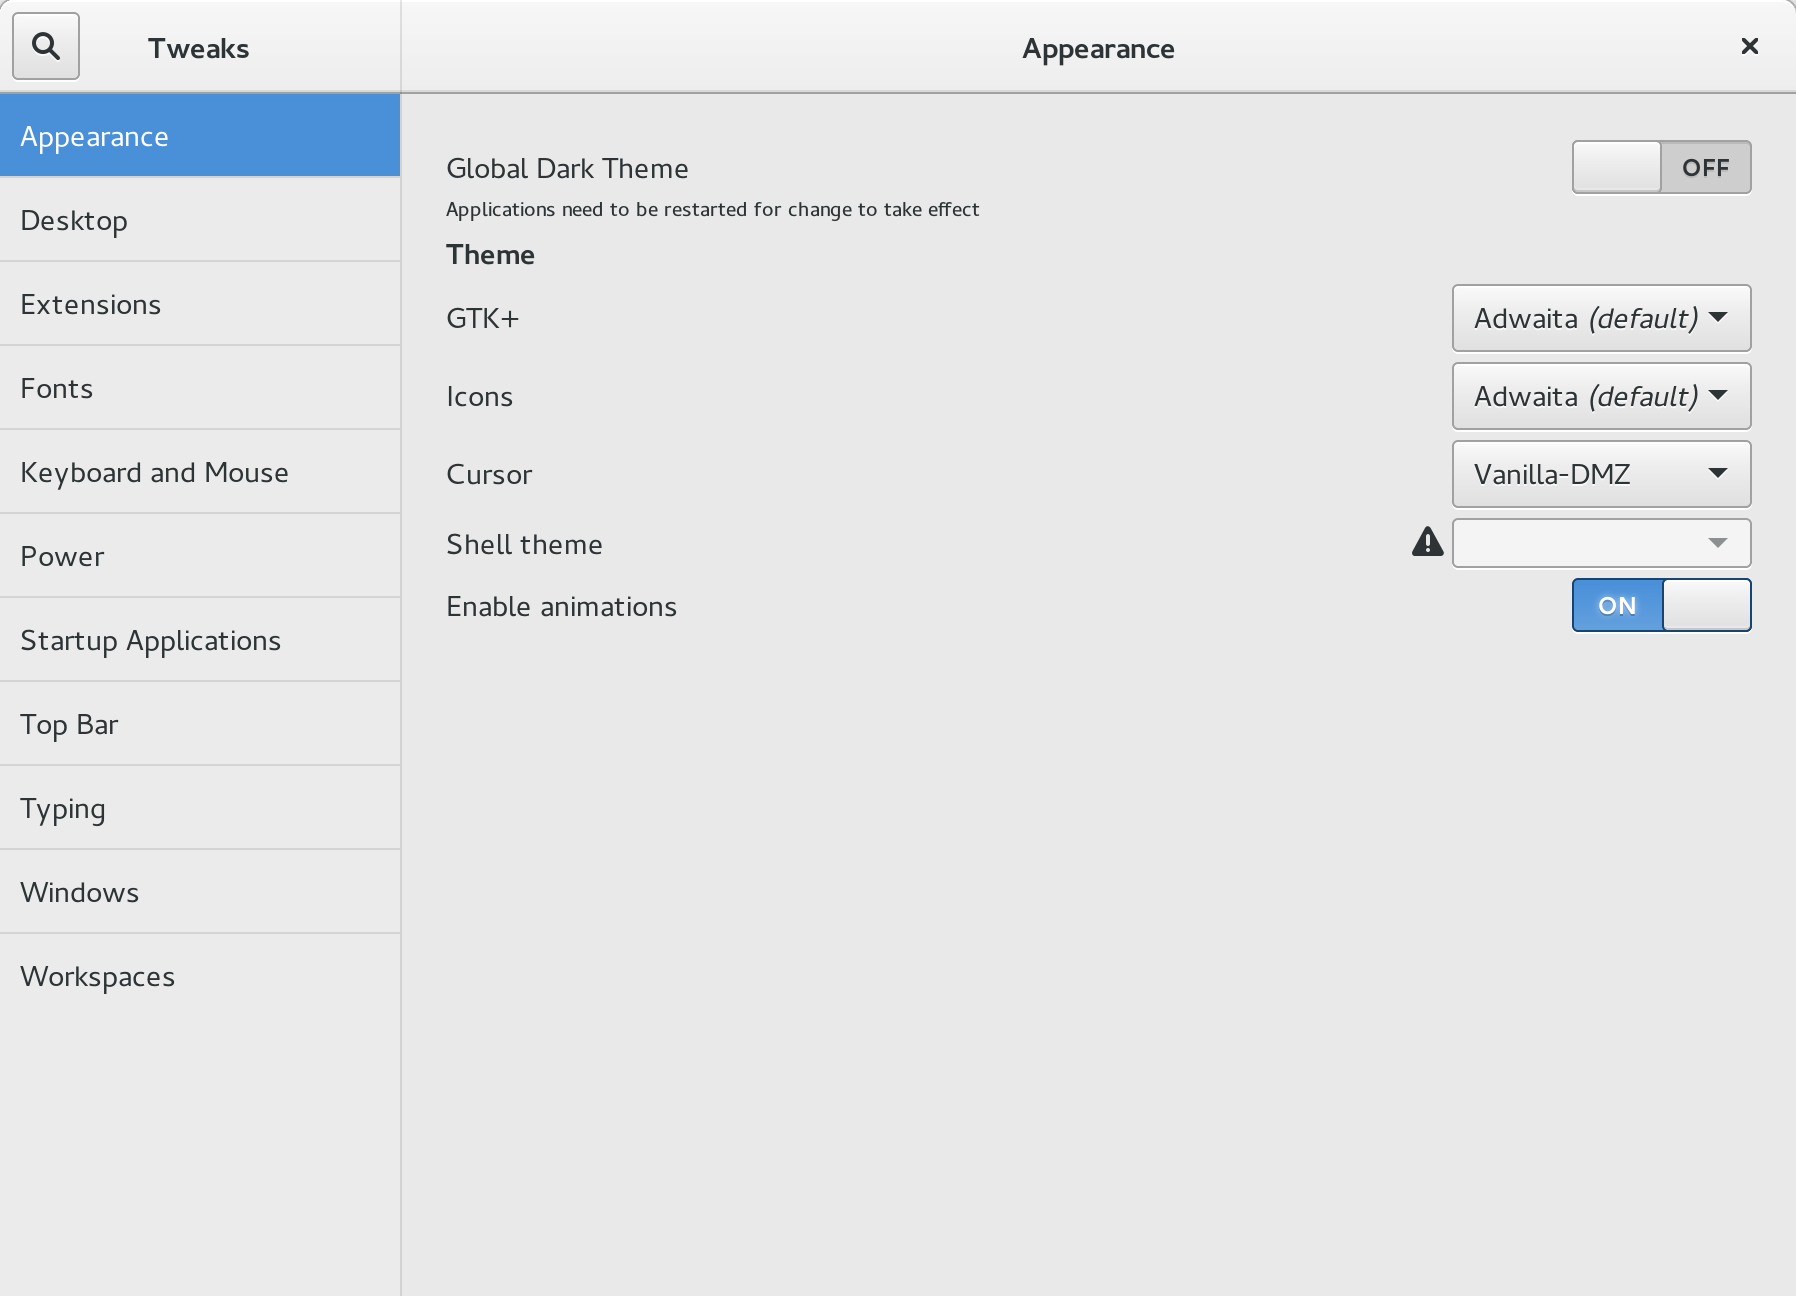Viewport: 1796px width, 1296px height.
Task: Turn off Enable animations switch
Action: [1661, 605]
